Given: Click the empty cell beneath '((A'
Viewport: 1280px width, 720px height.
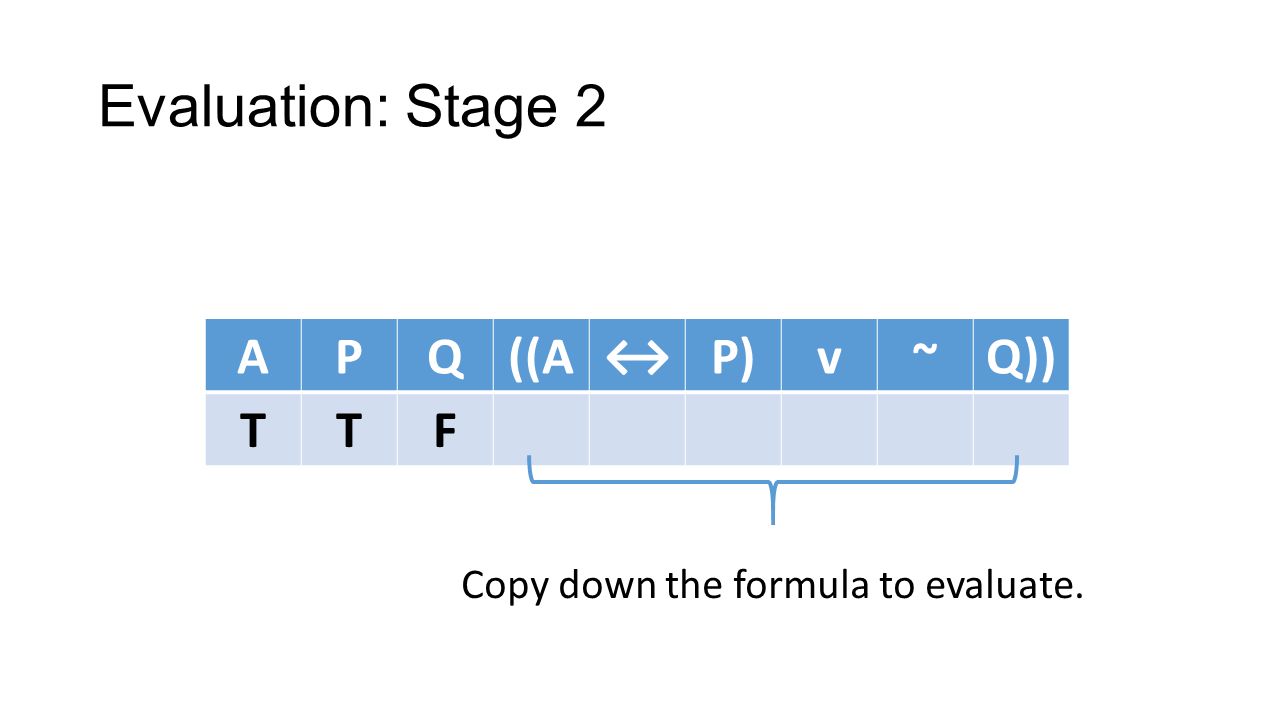Looking at the screenshot, I should click(x=541, y=429).
